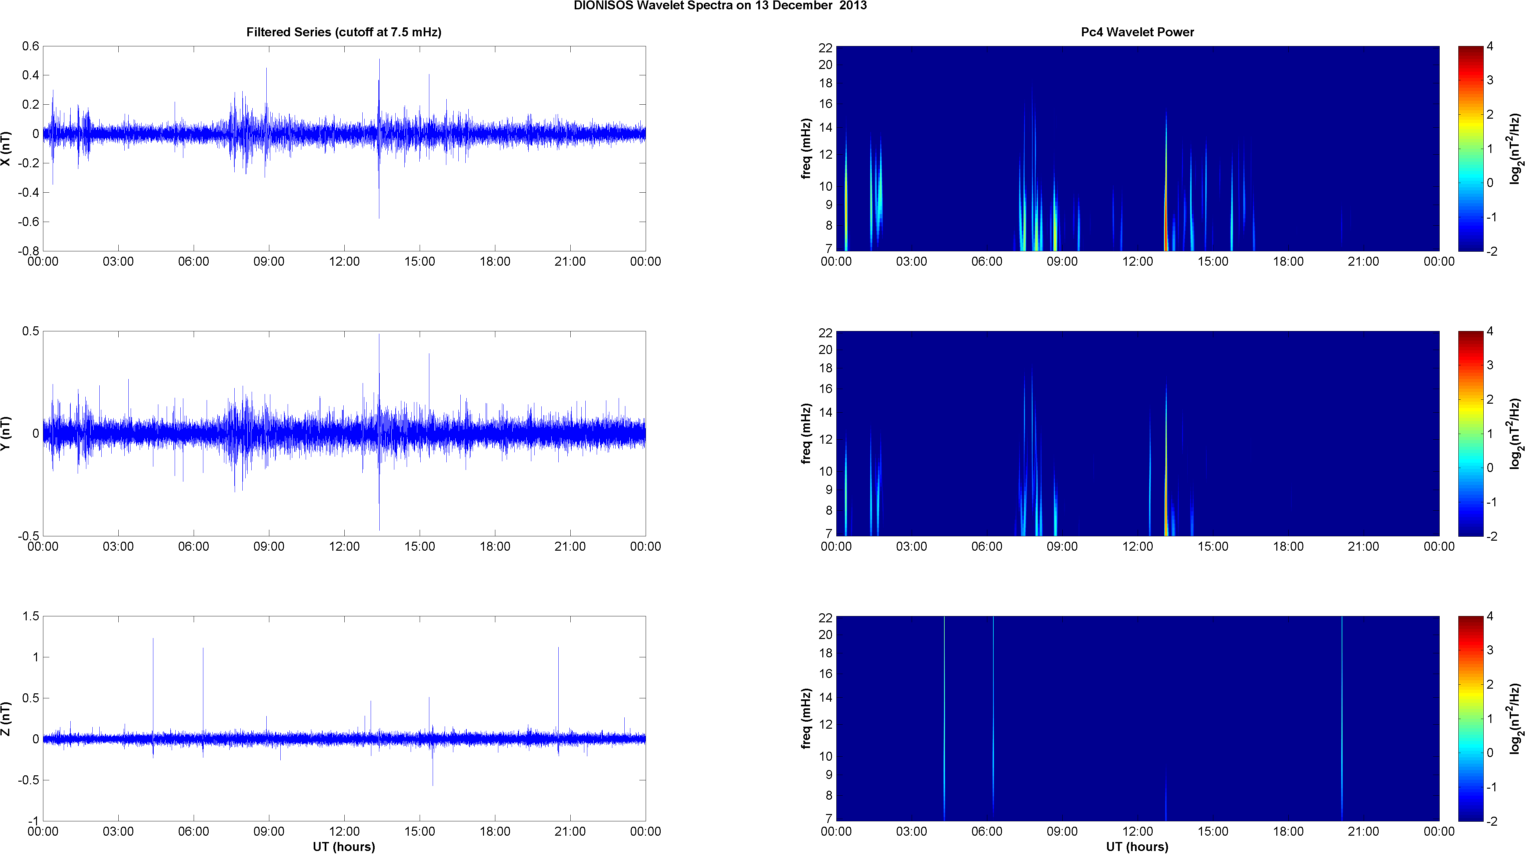Click the UT (hours) label under Z series

tap(343, 846)
